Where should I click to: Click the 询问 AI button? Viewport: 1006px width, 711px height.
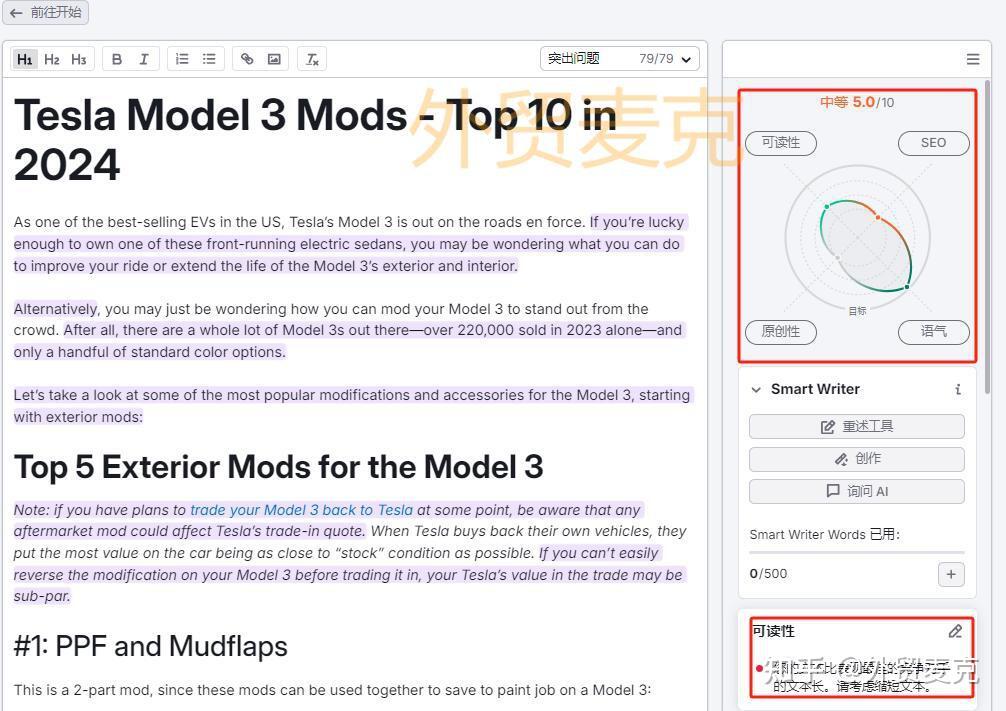857,492
